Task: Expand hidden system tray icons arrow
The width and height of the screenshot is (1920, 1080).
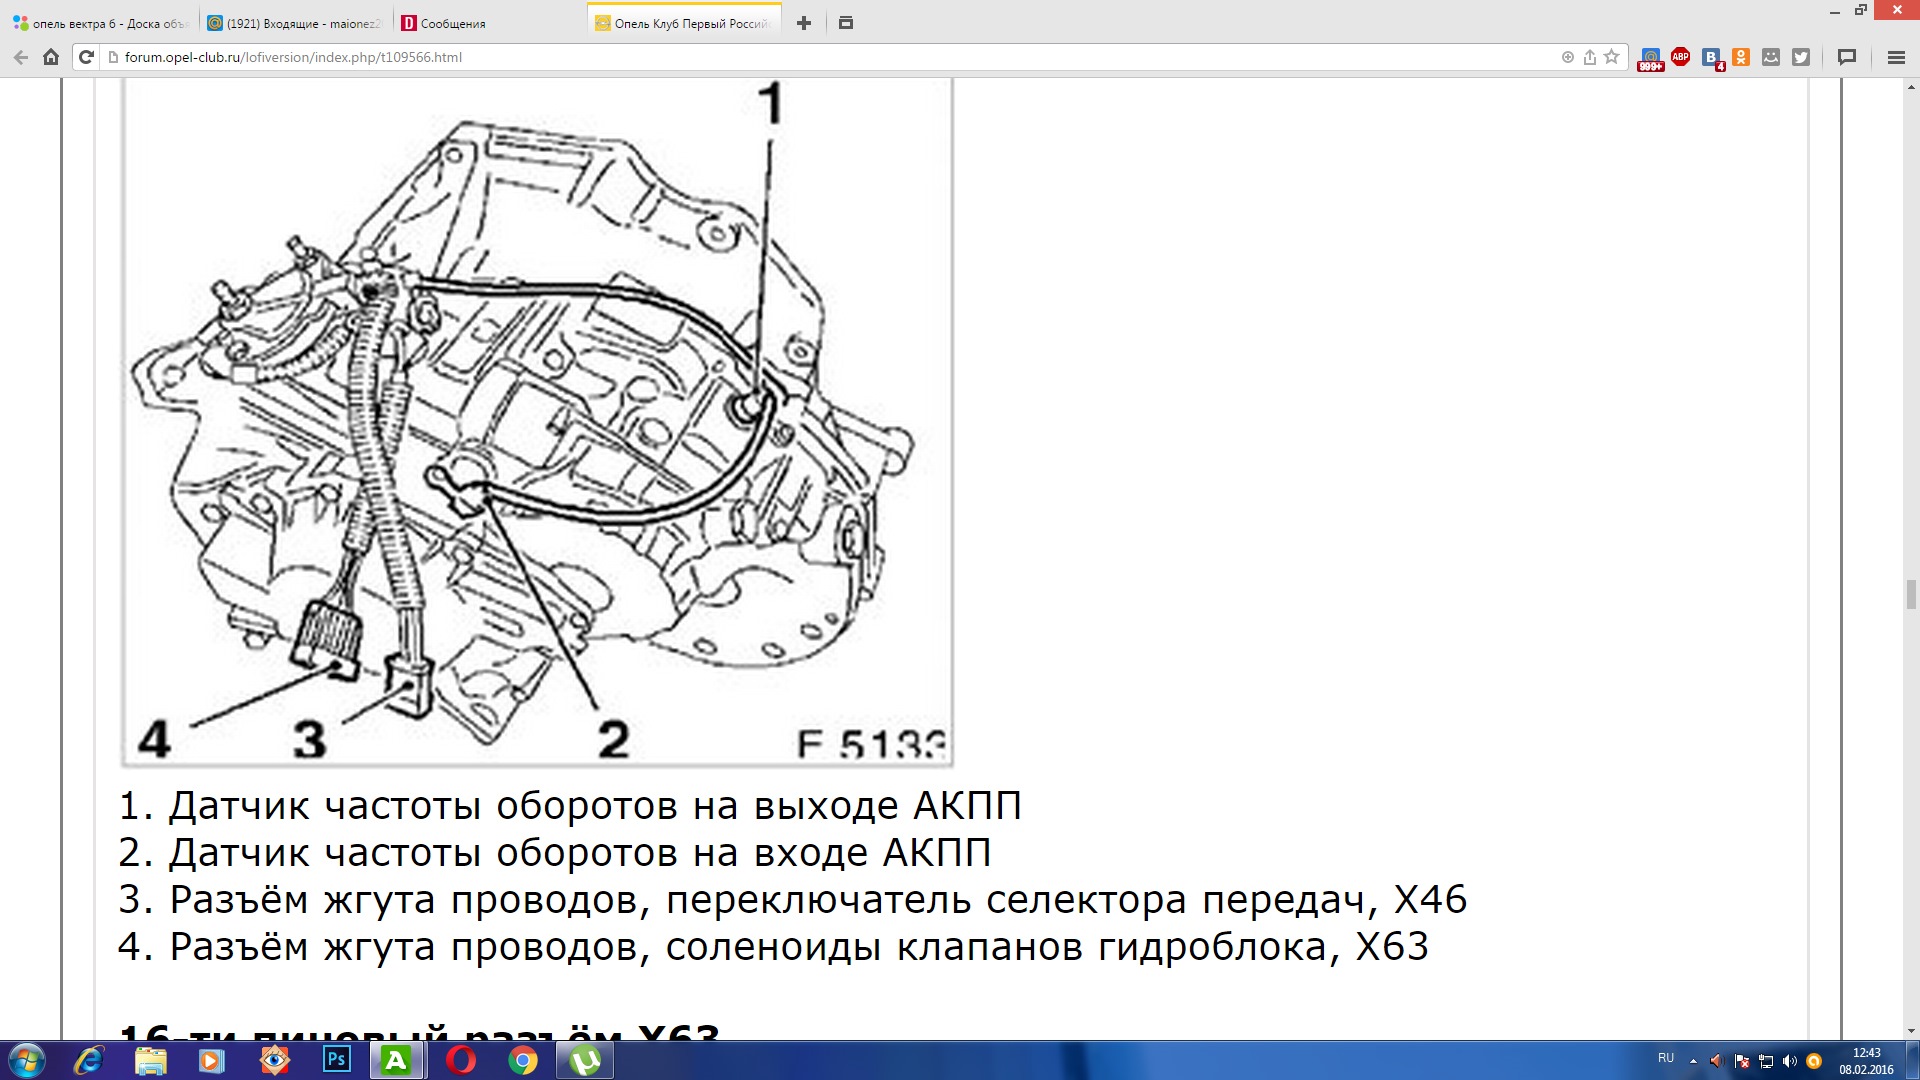Action: [x=1693, y=1061]
